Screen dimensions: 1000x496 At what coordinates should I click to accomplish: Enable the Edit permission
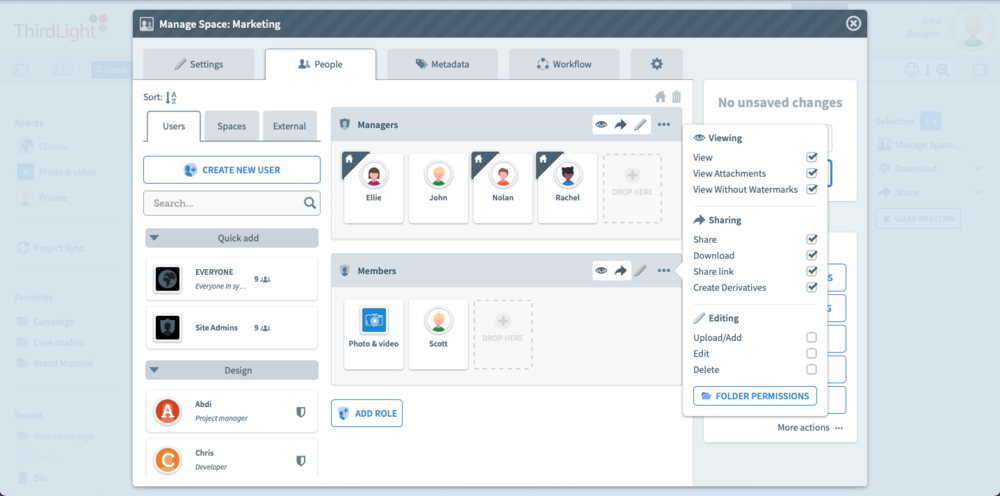point(811,353)
